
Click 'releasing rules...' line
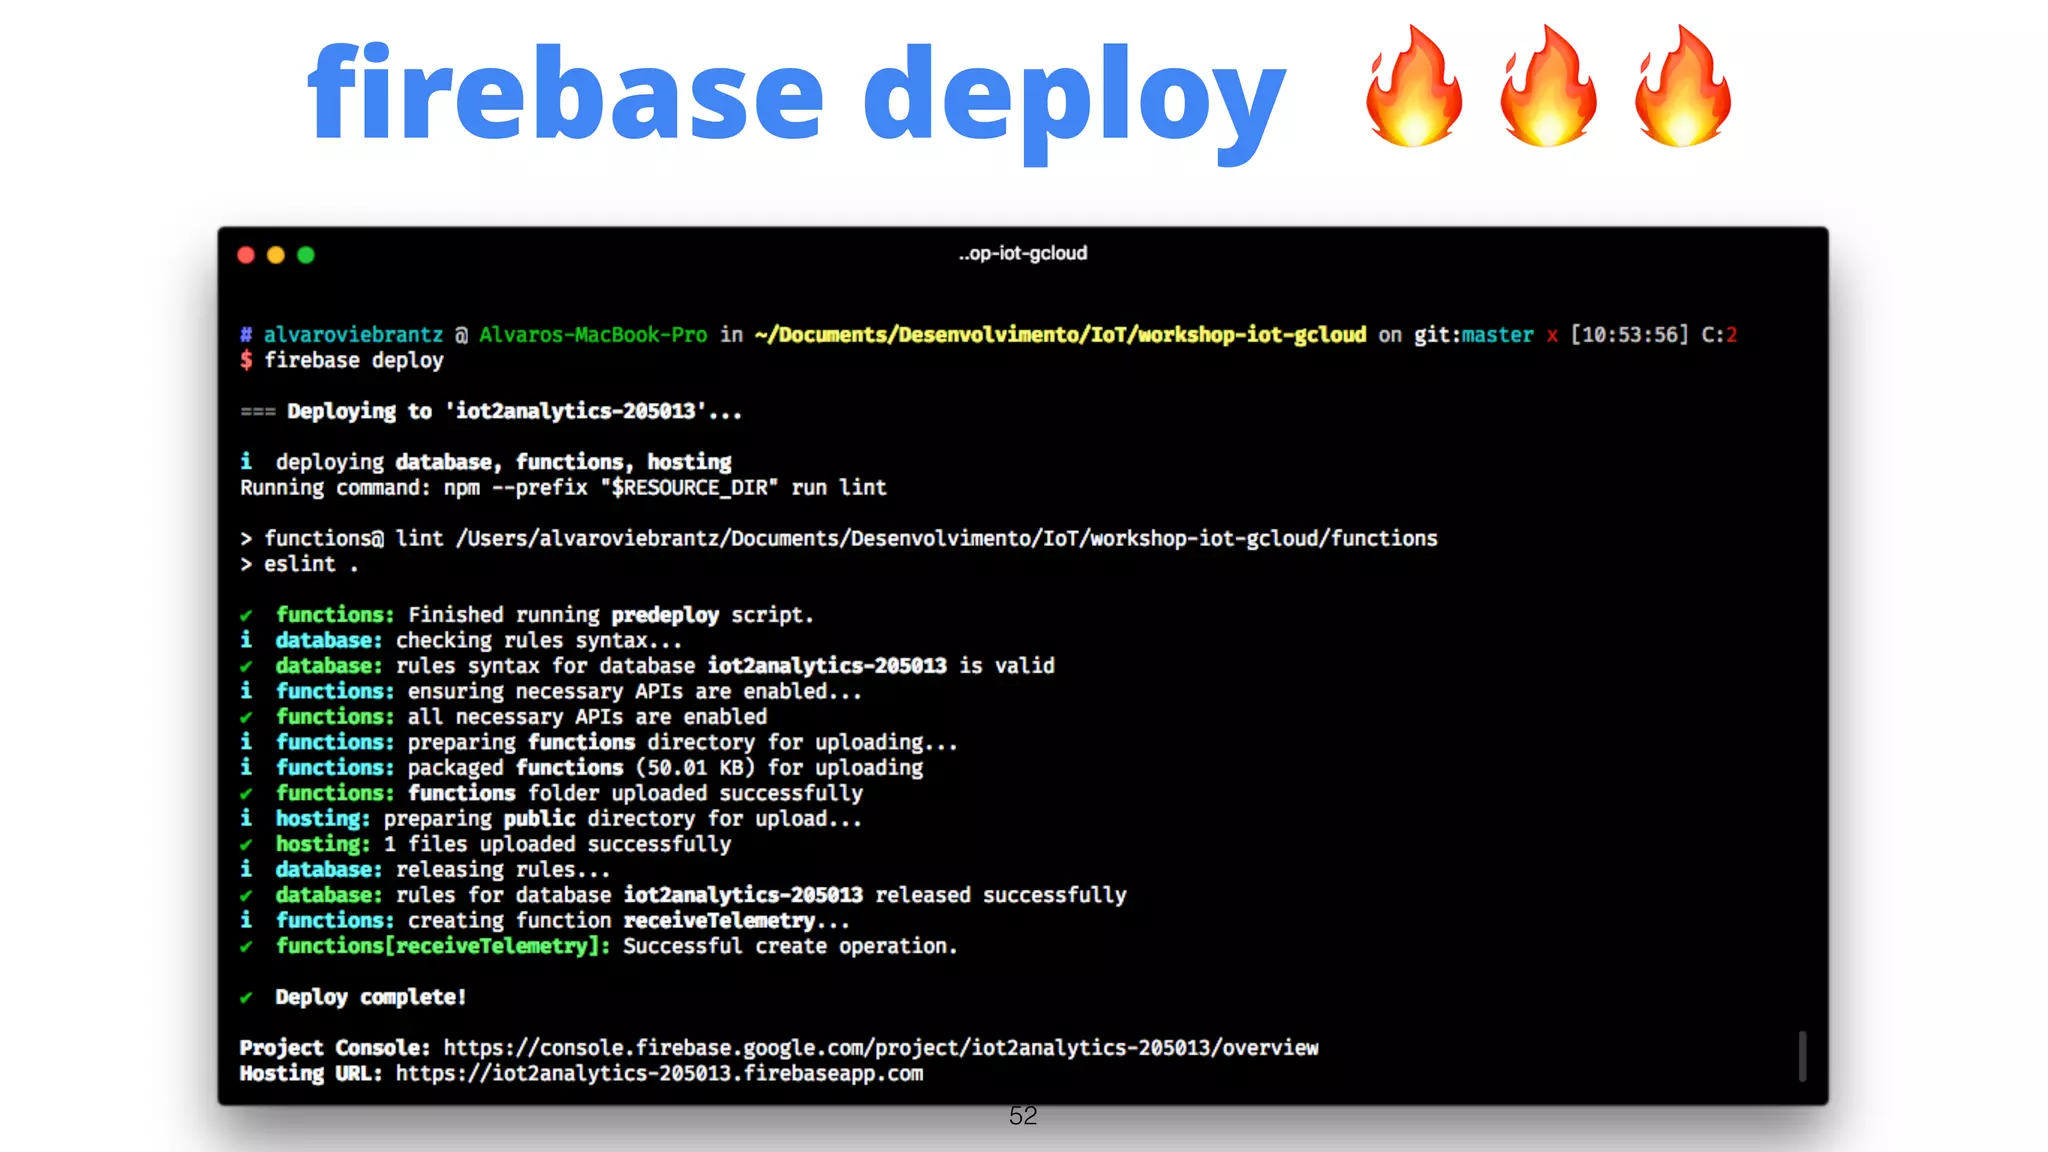pos(425,870)
